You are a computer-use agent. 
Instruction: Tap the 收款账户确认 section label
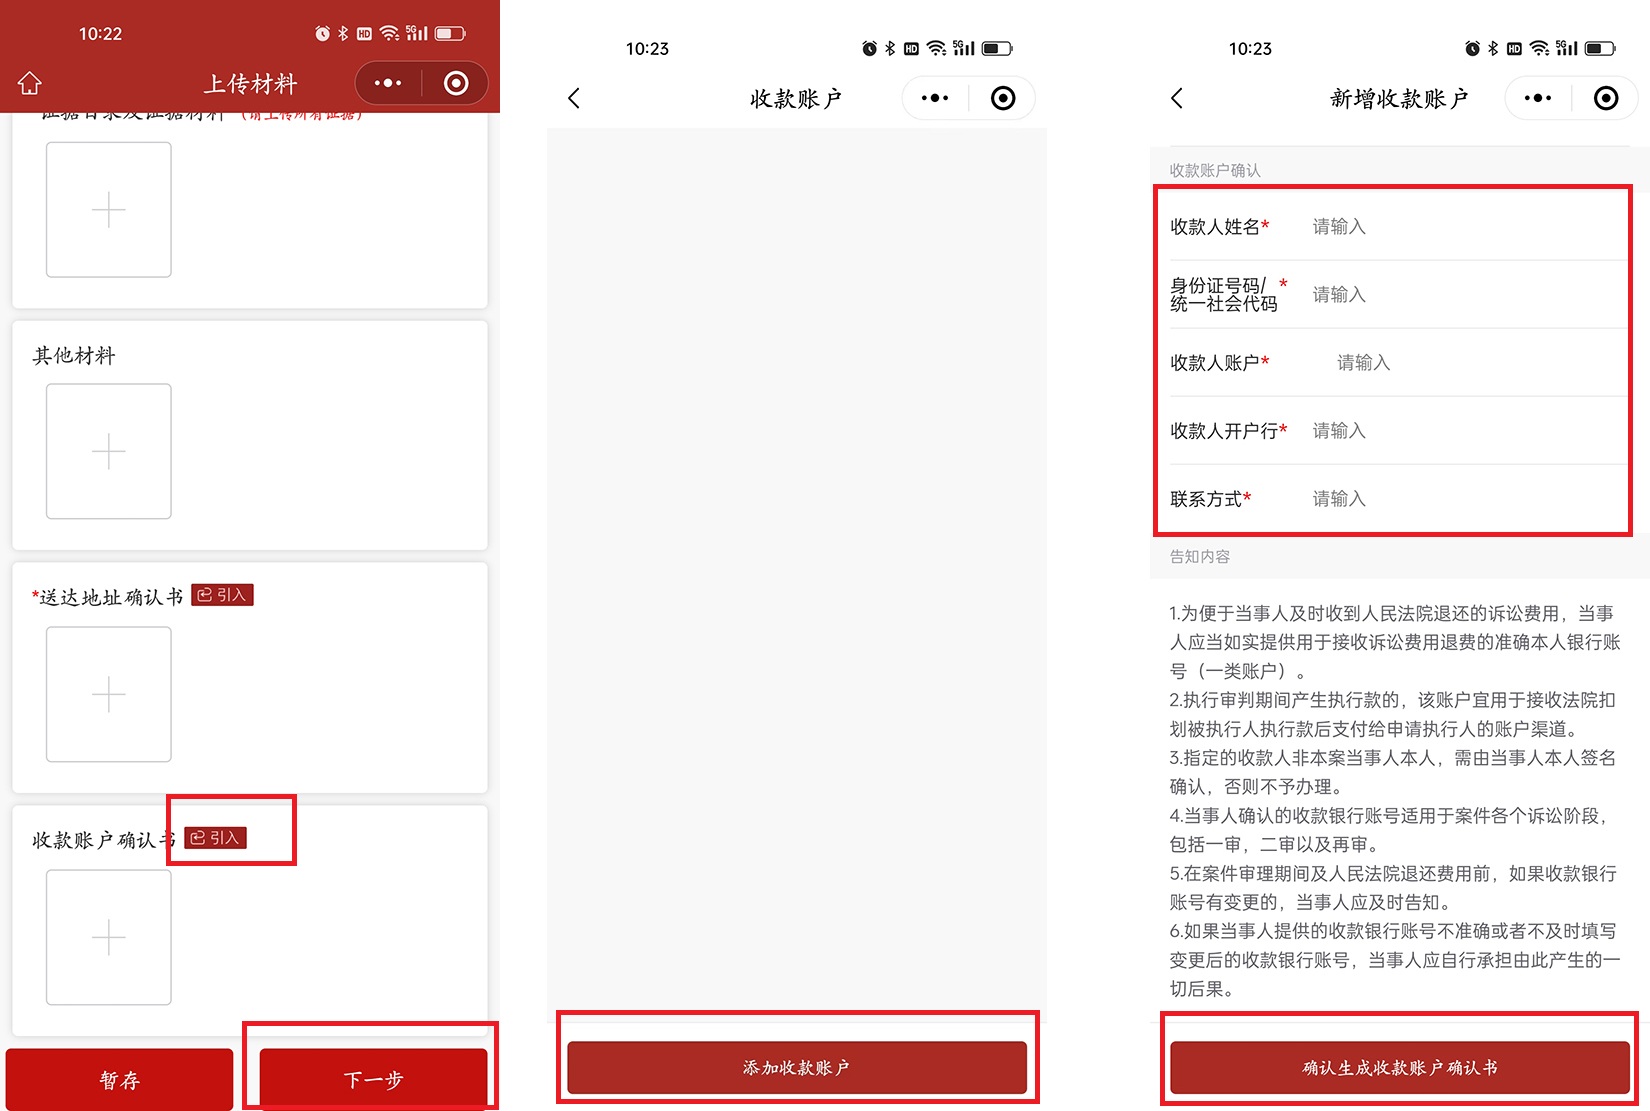coord(1215,170)
